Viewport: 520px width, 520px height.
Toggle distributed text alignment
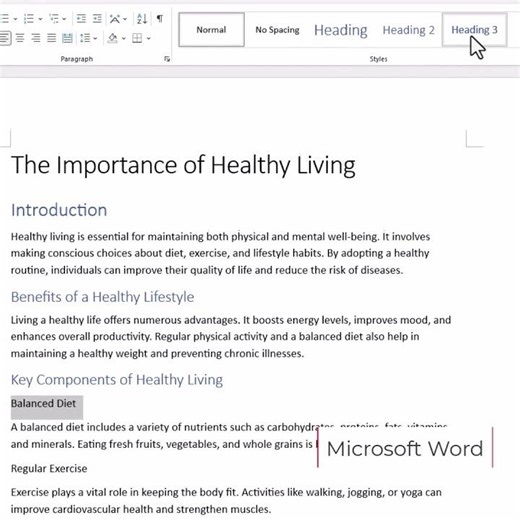(x=67, y=38)
